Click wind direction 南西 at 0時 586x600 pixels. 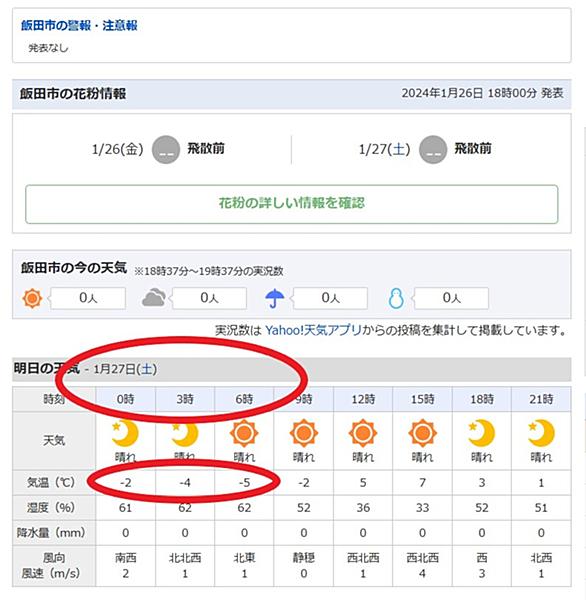click(x=125, y=558)
